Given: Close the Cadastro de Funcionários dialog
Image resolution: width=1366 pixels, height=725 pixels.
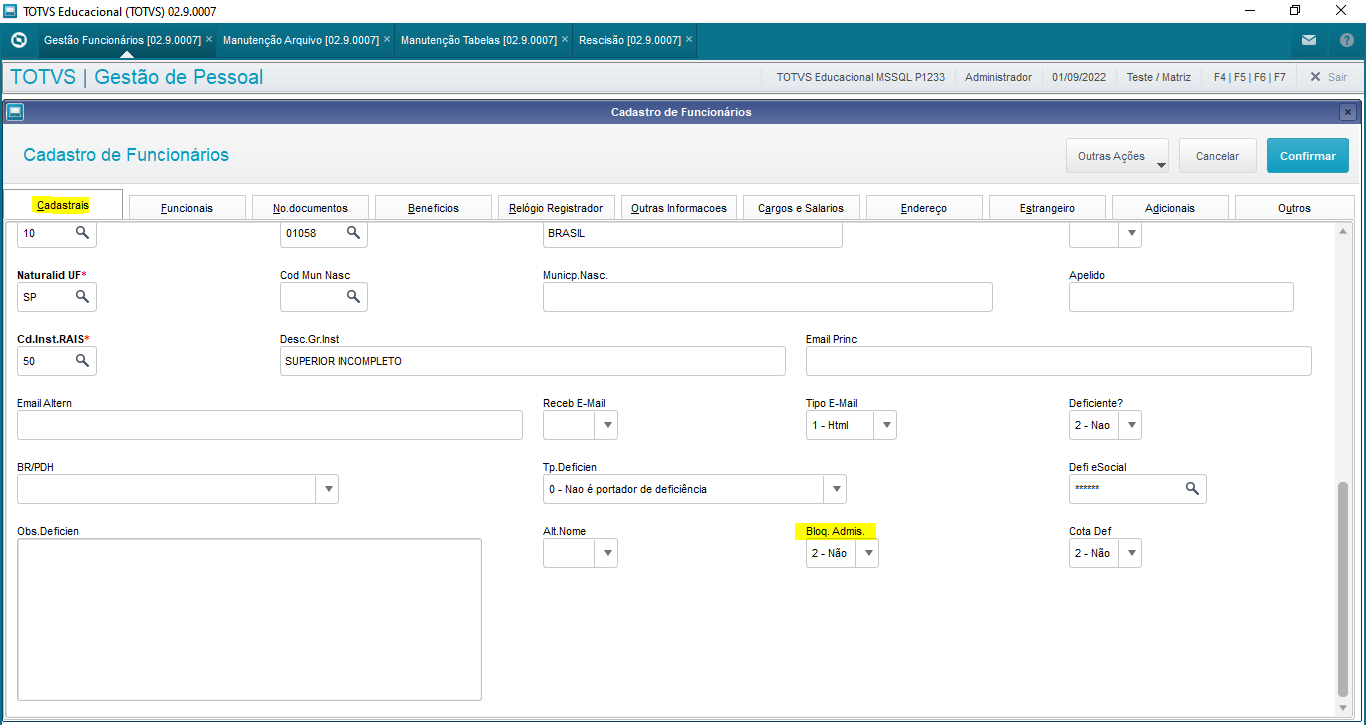Looking at the screenshot, I should click(x=1347, y=112).
